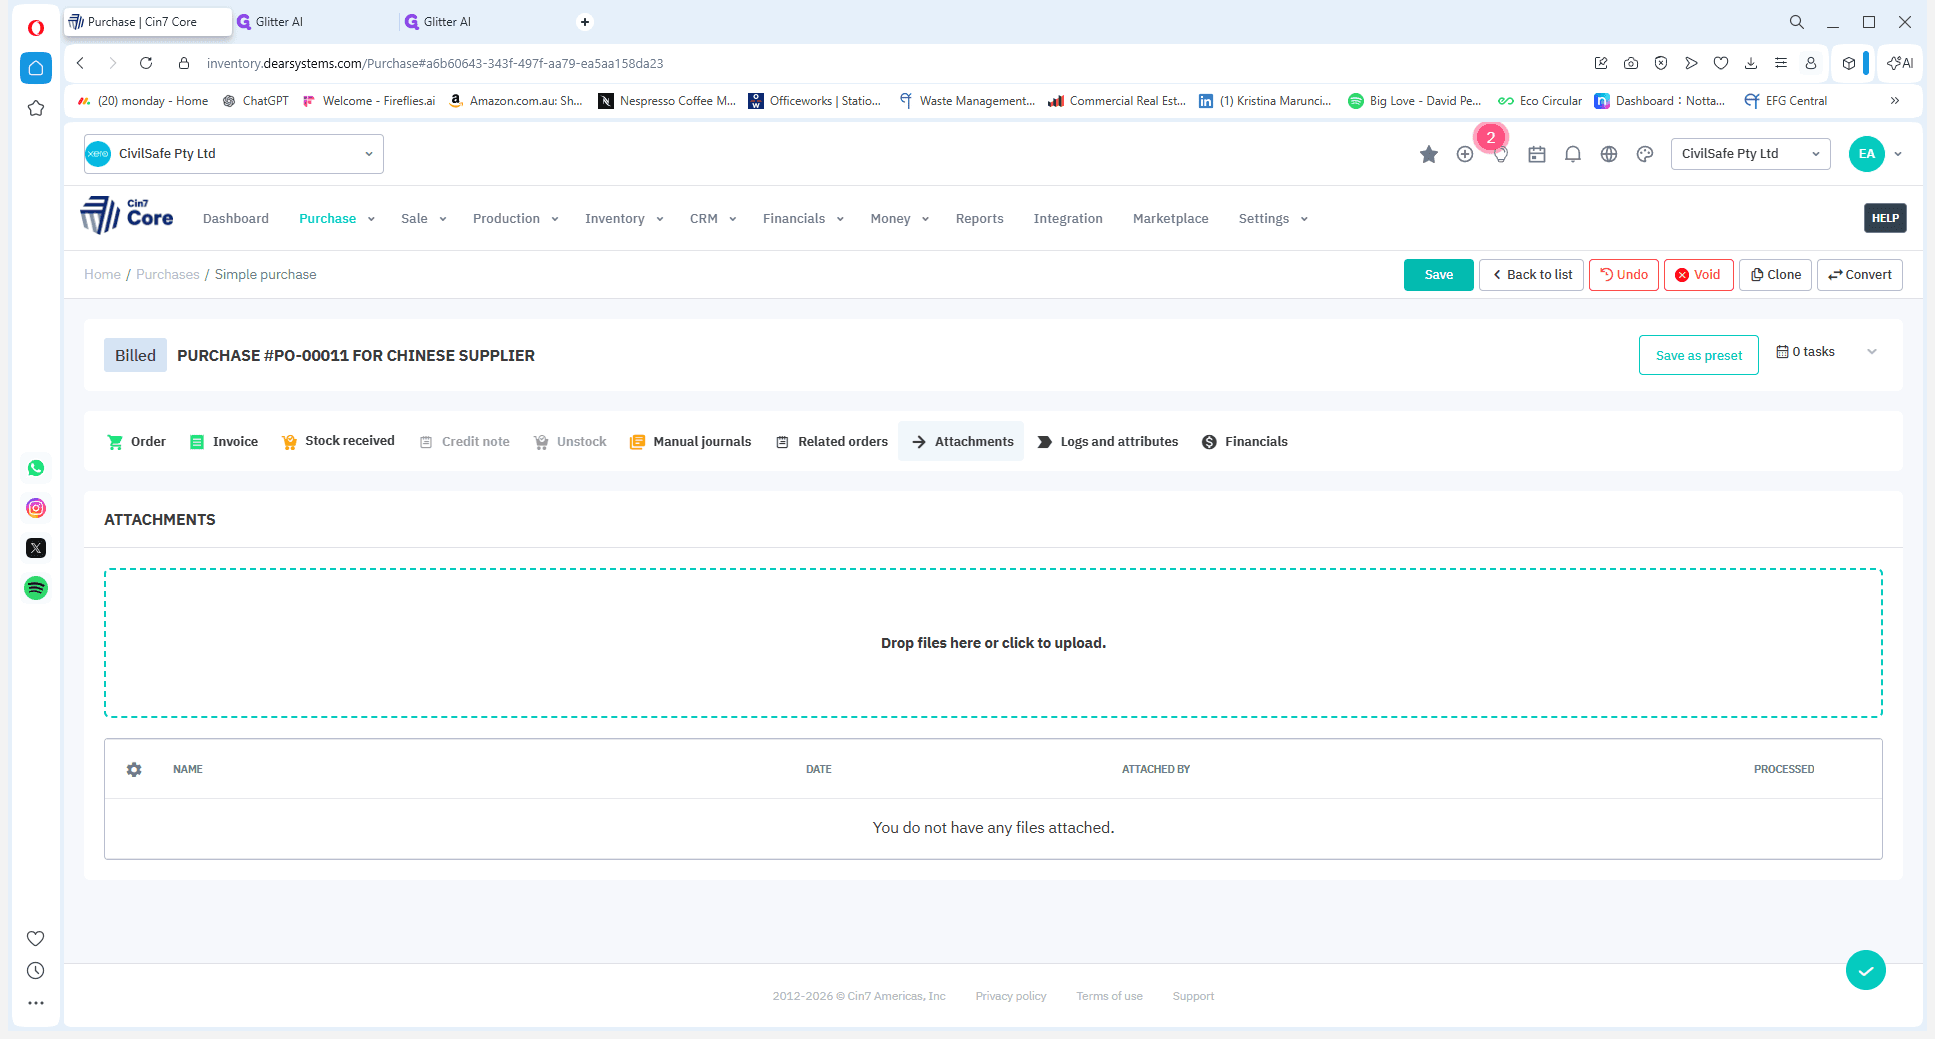Open the Logs and attributes tab
Image resolution: width=1935 pixels, height=1039 pixels.
[1108, 442]
